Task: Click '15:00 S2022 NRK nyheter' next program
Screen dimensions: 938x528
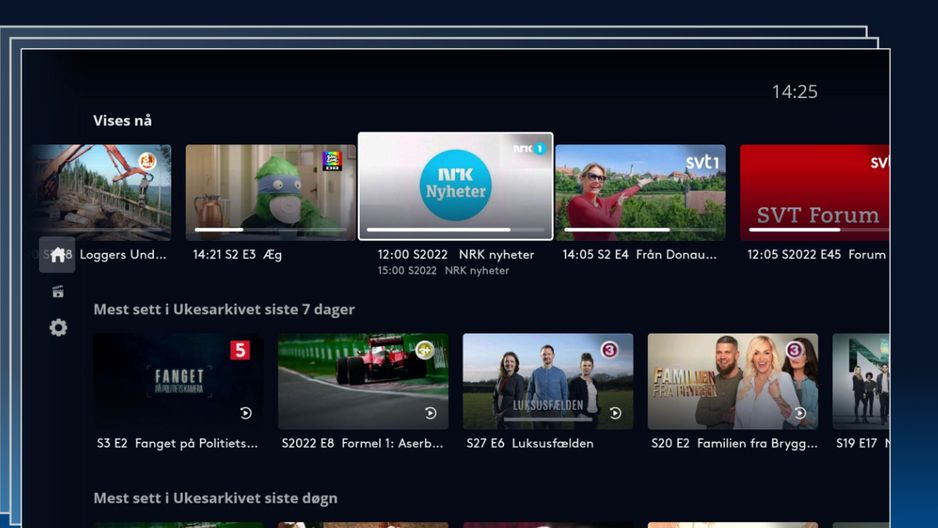Action: (x=443, y=271)
